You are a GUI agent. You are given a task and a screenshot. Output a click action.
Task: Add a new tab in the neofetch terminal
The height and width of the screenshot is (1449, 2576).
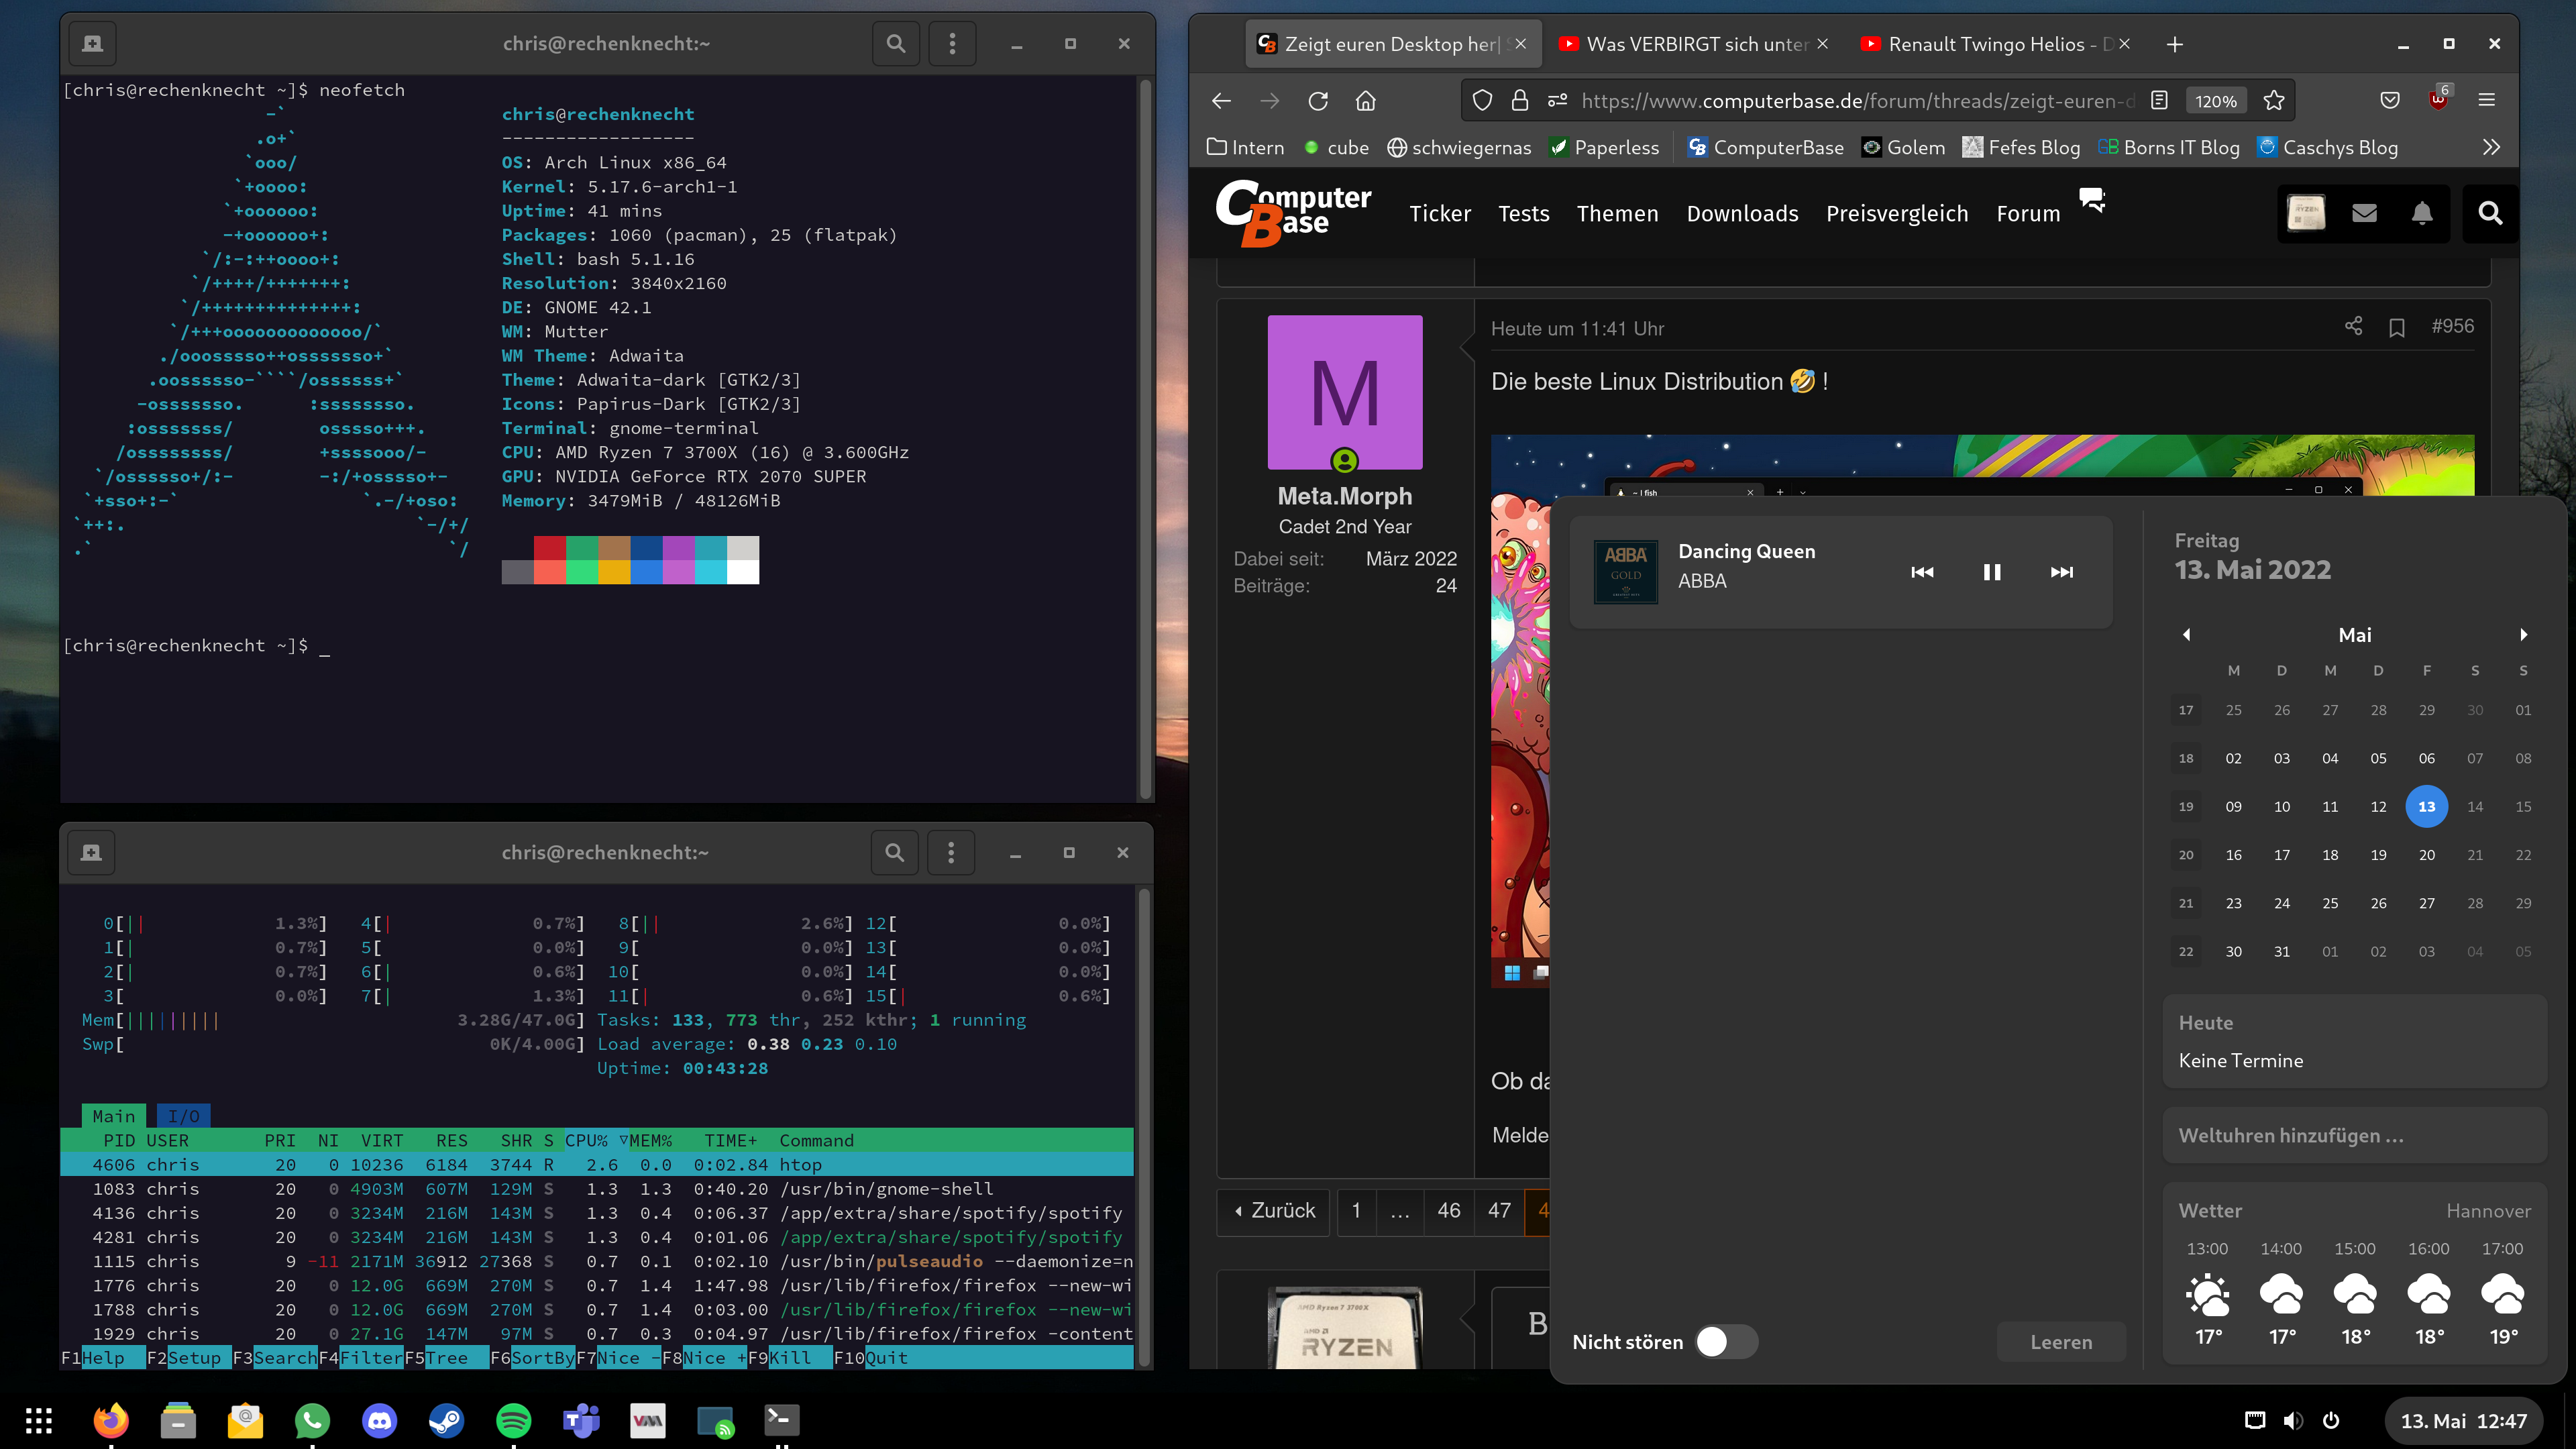tap(92, 43)
